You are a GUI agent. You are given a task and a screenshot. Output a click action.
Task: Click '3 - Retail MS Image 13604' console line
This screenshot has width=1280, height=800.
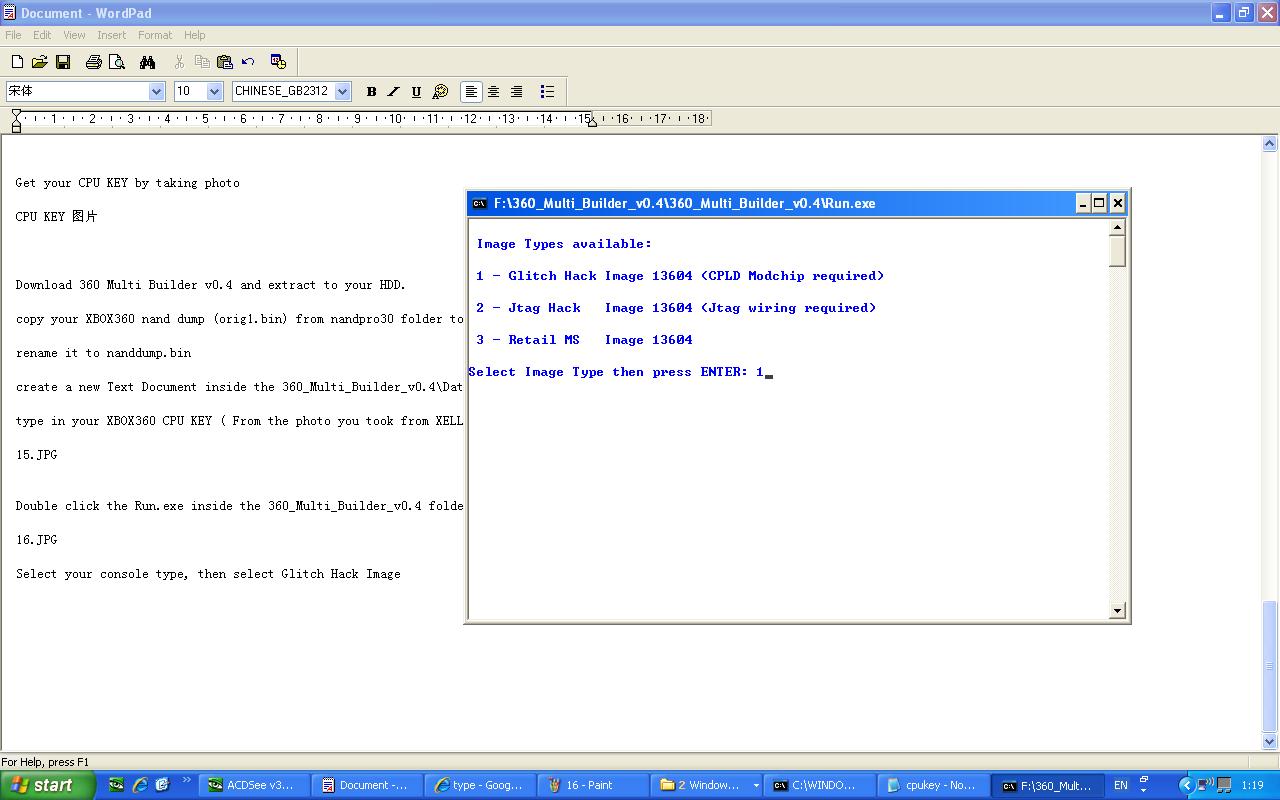(584, 340)
